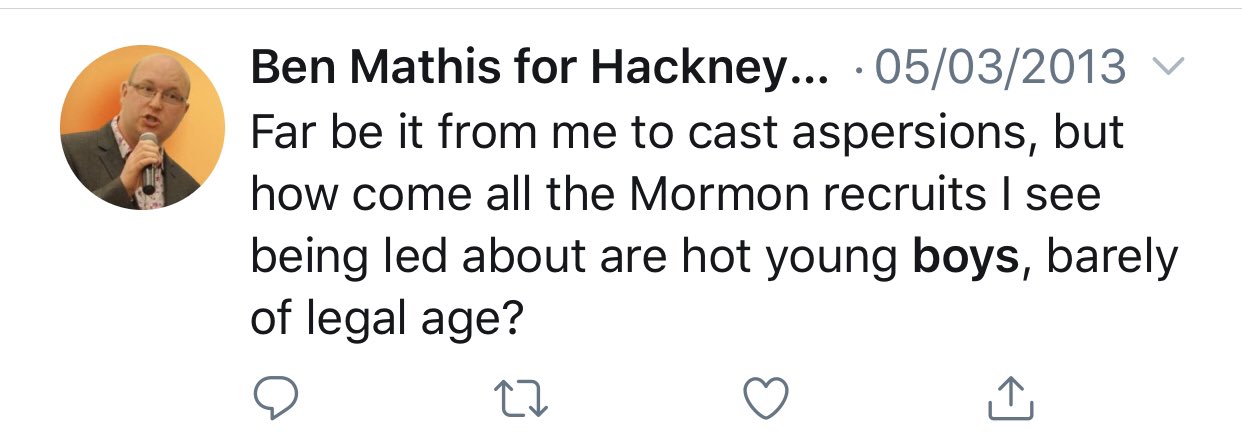Click the bold word "boys" in the tweet
Image resolution: width=1242 pixels, height=437 pixels.
click(x=965, y=259)
